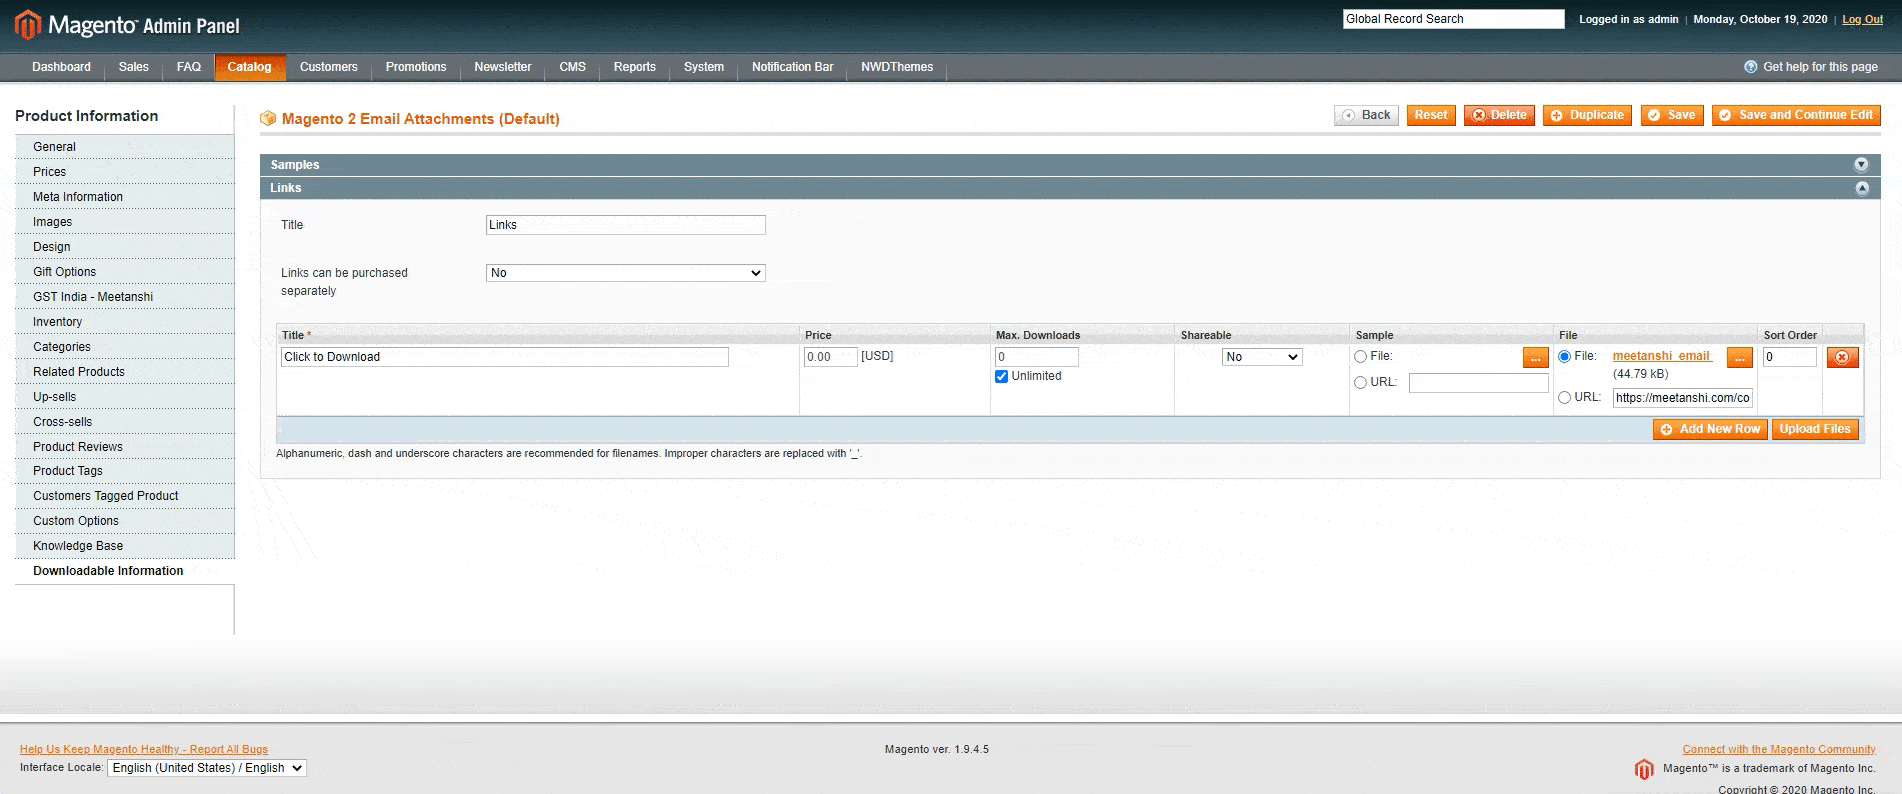Click the File browse button beside meetanshi_email

1739,357
